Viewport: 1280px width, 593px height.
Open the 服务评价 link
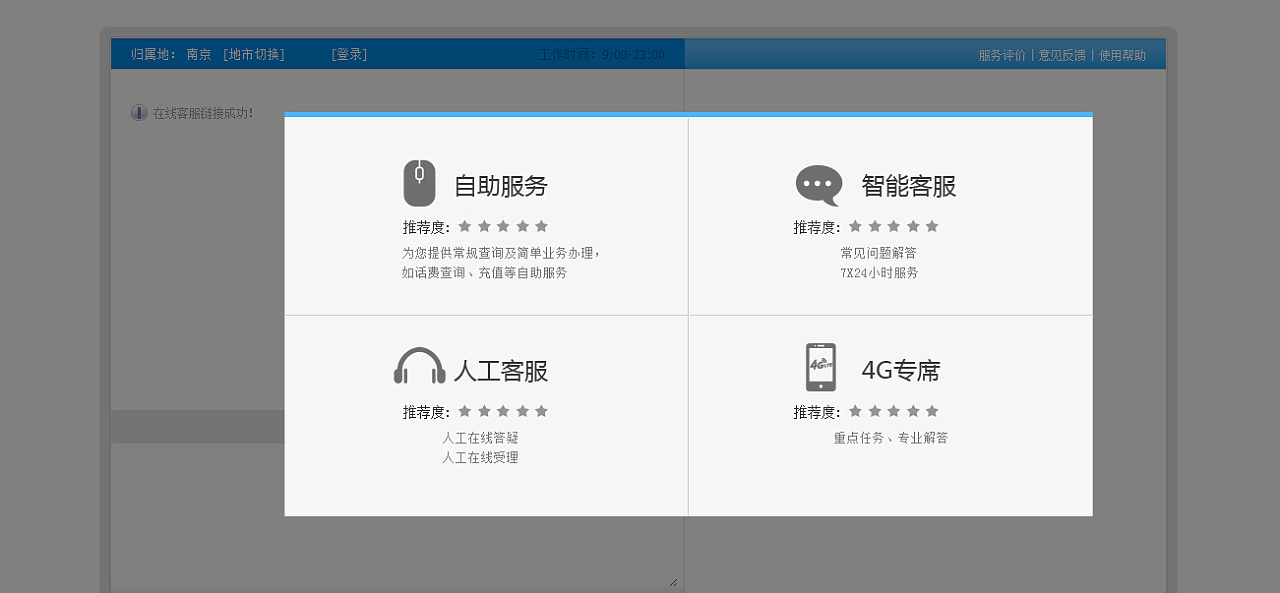[x=1002, y=55]
